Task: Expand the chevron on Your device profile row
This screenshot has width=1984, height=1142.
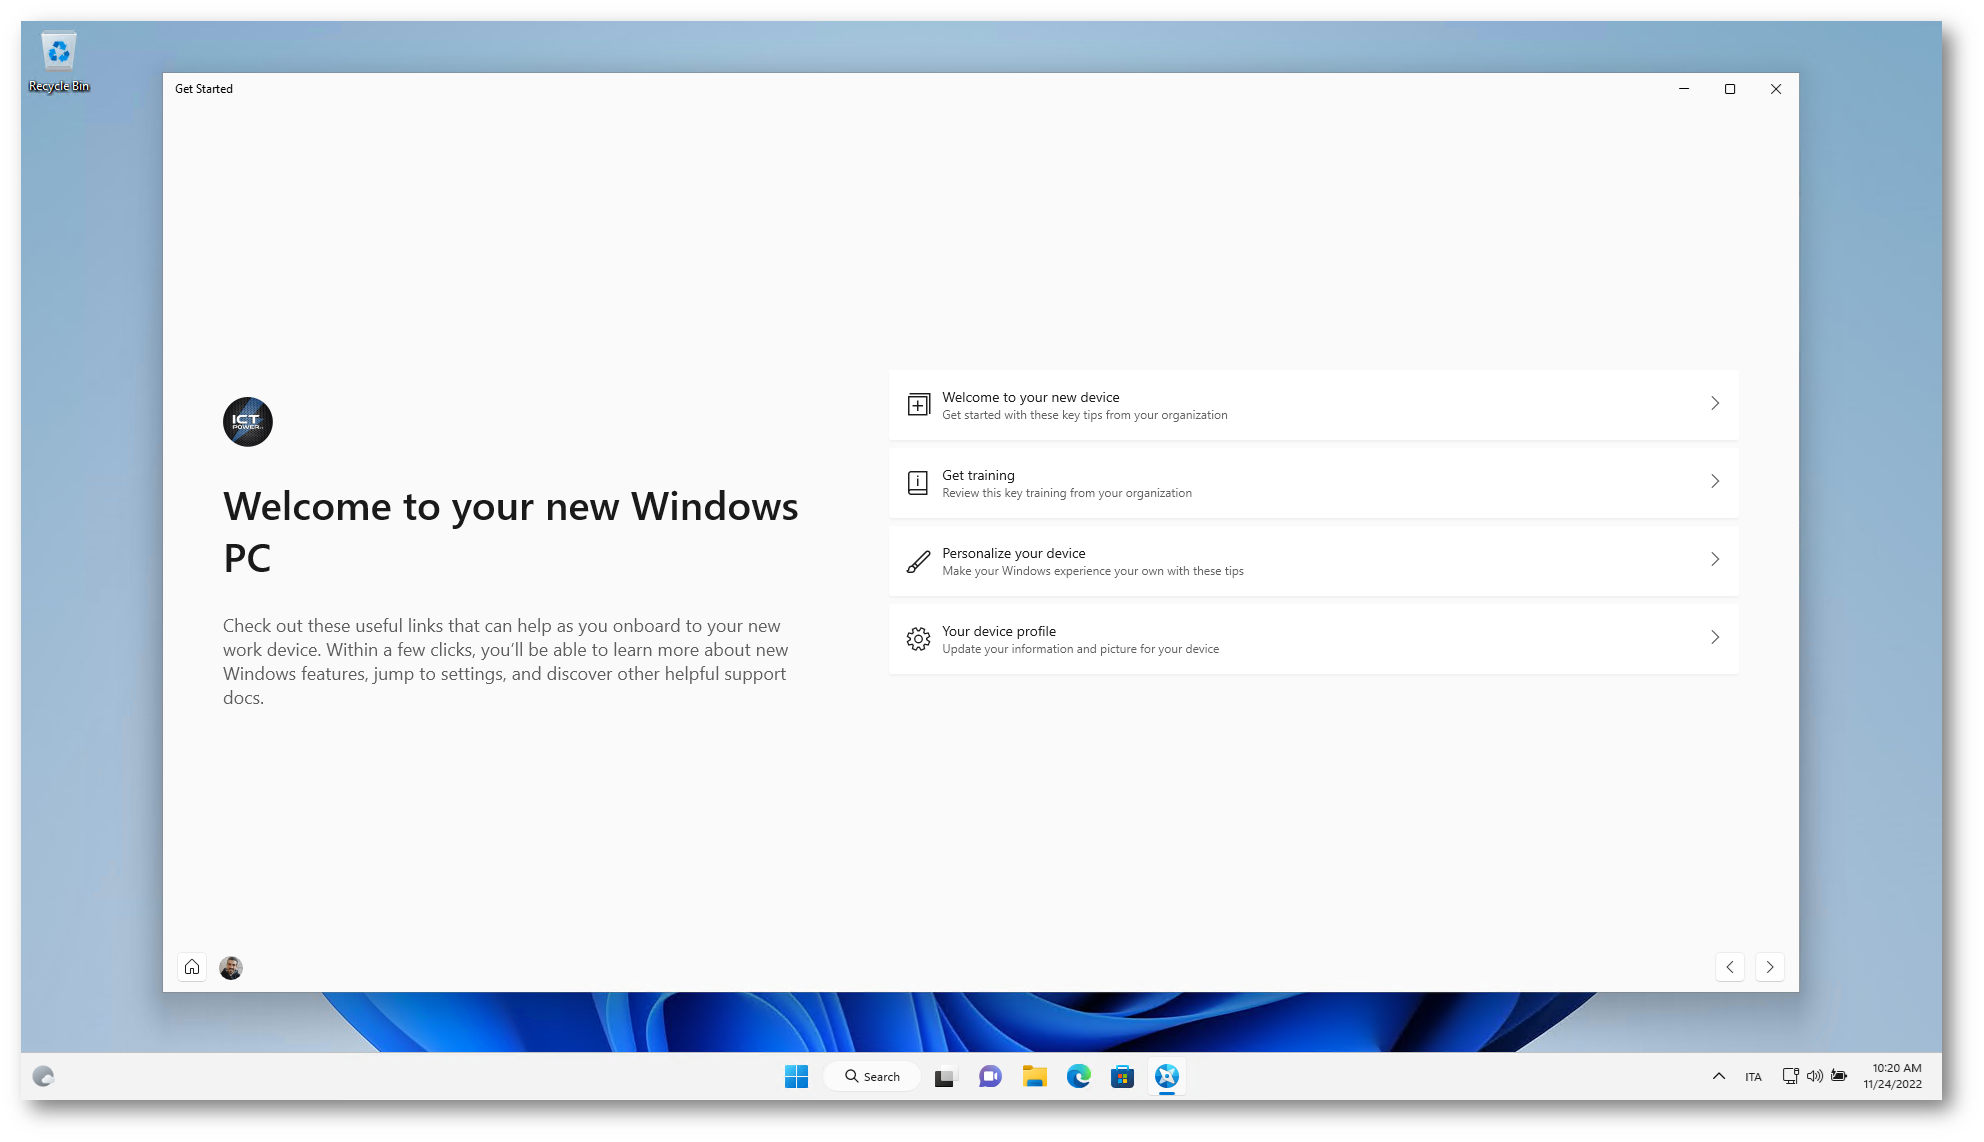Action: click(x=1715, y=637)
